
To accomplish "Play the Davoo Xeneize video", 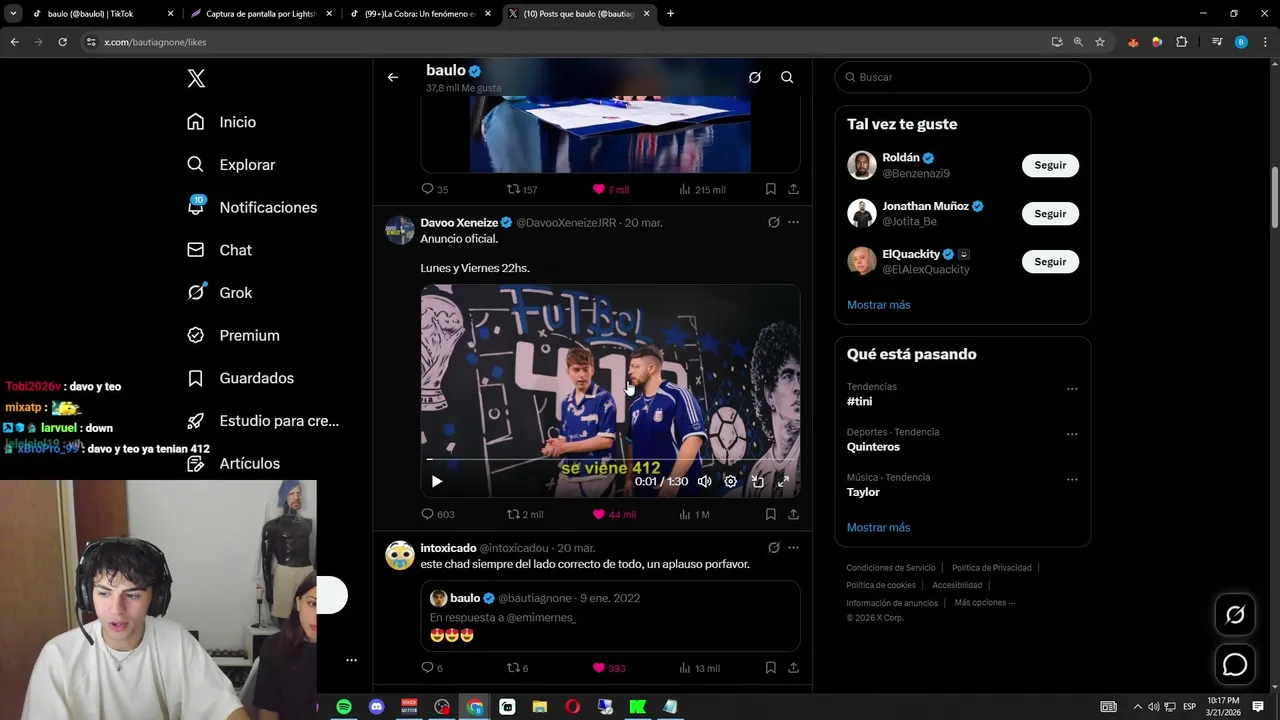I will point(437,481).
